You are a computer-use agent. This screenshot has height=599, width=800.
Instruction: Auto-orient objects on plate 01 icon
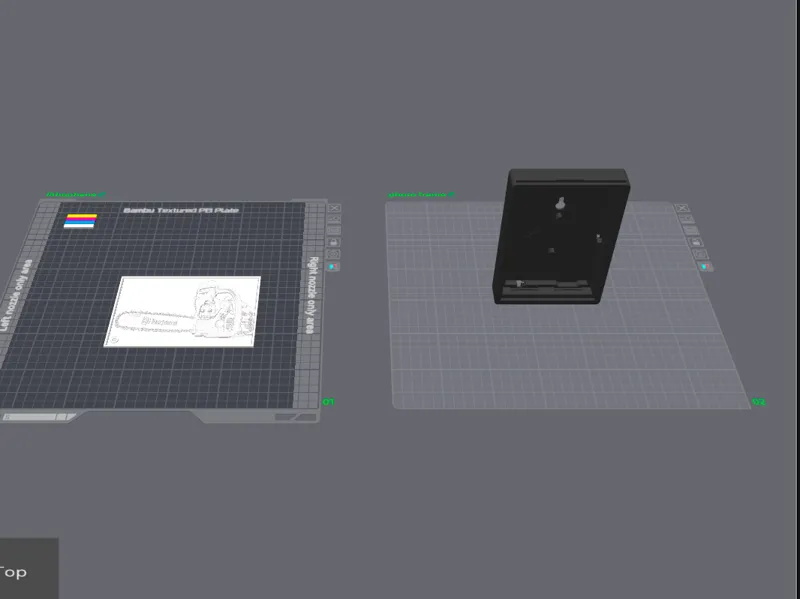[x=334, y=219]
